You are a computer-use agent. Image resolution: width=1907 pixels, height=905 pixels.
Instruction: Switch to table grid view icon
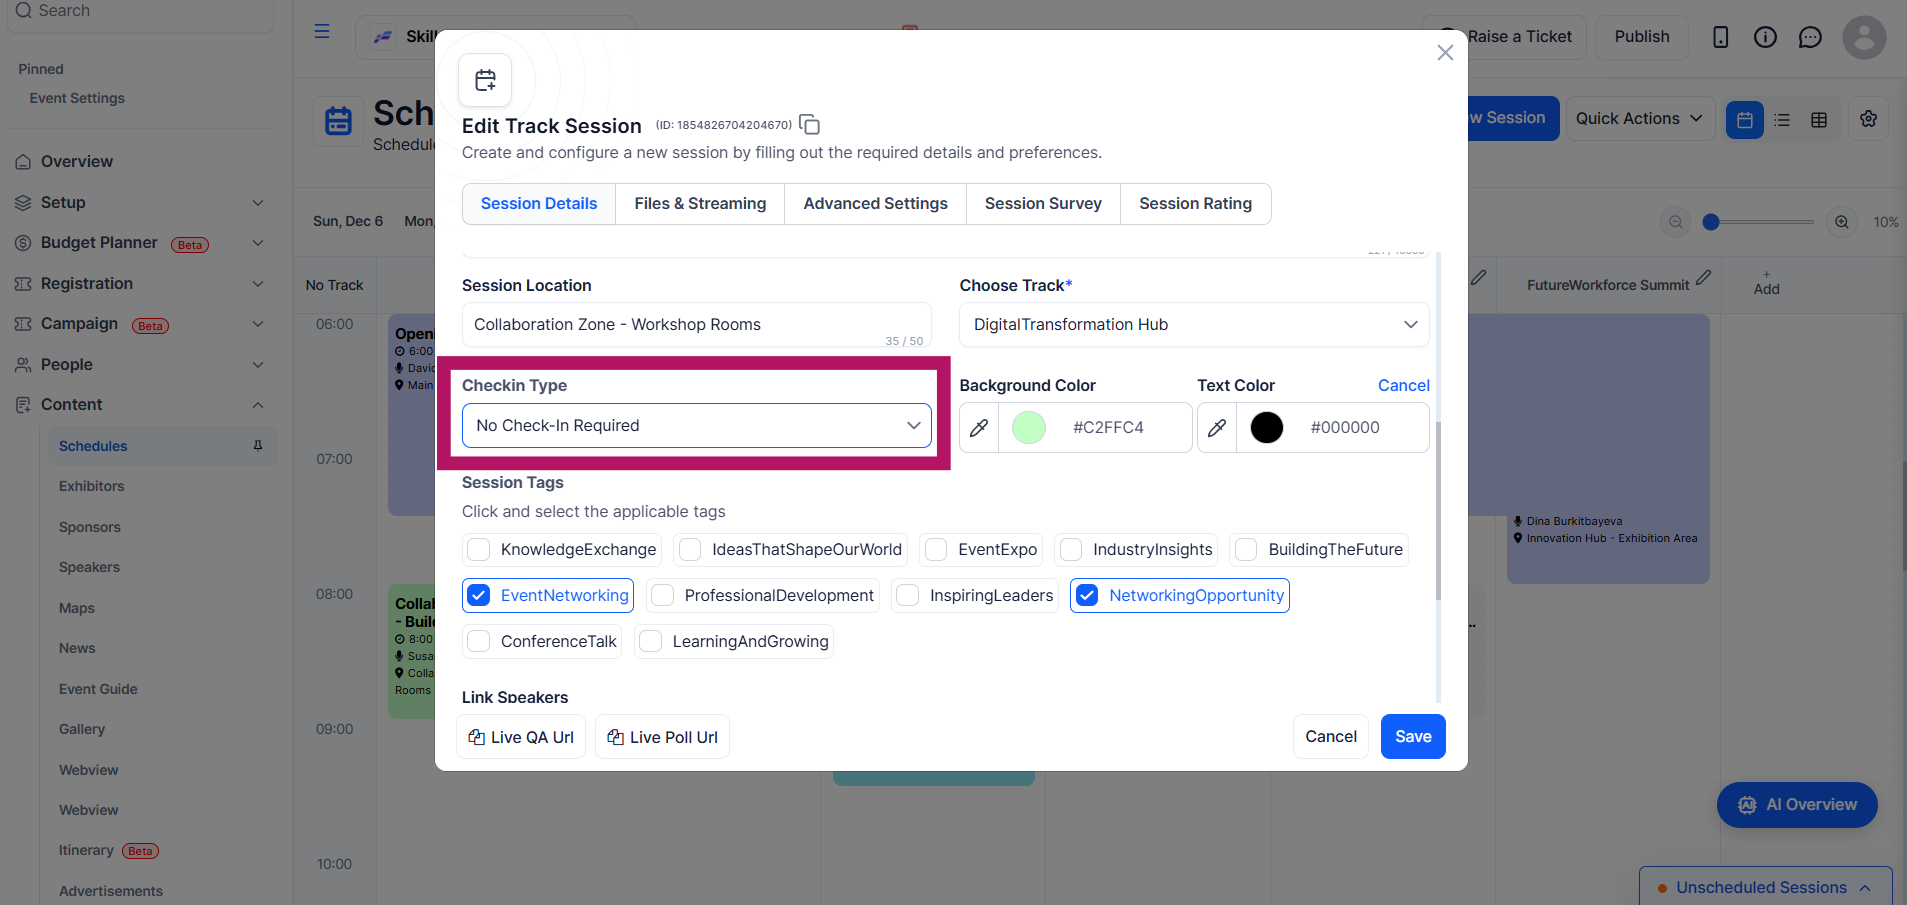tap(1819, 120)
